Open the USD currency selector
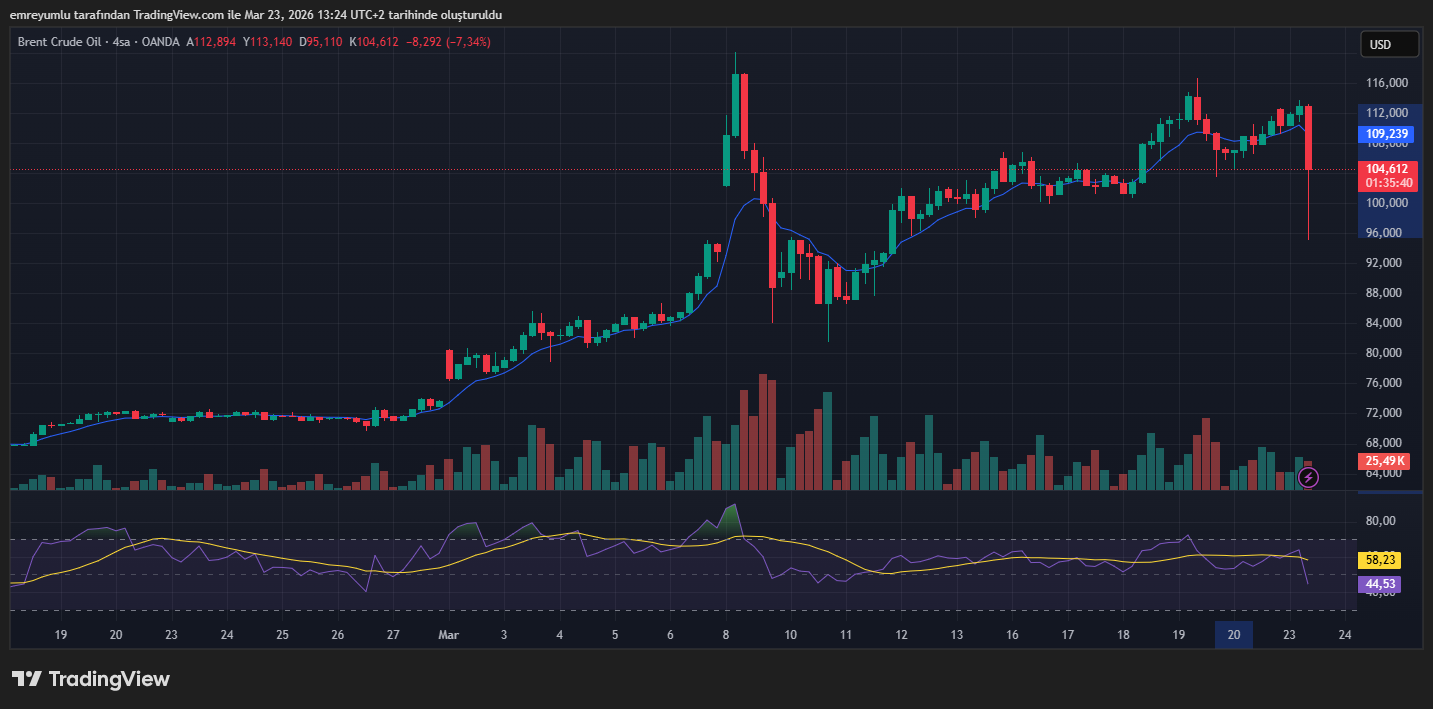 (1389, 44)
